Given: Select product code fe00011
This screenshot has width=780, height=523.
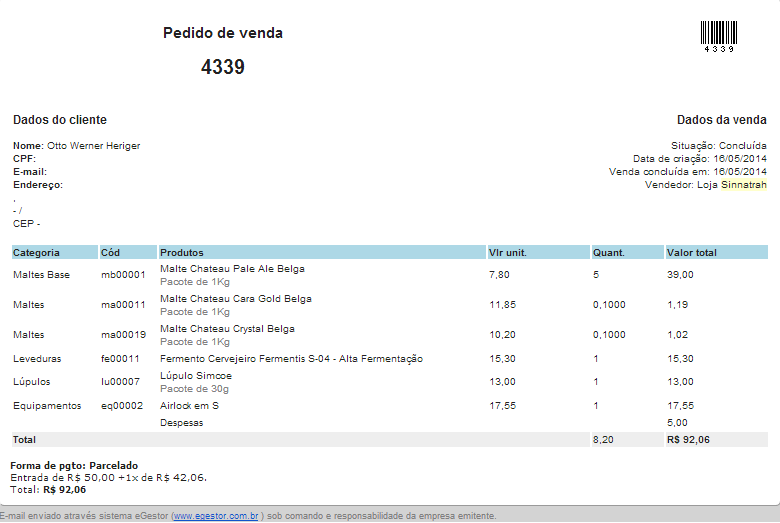Looking at the screenshot, I should coord(120,359).
